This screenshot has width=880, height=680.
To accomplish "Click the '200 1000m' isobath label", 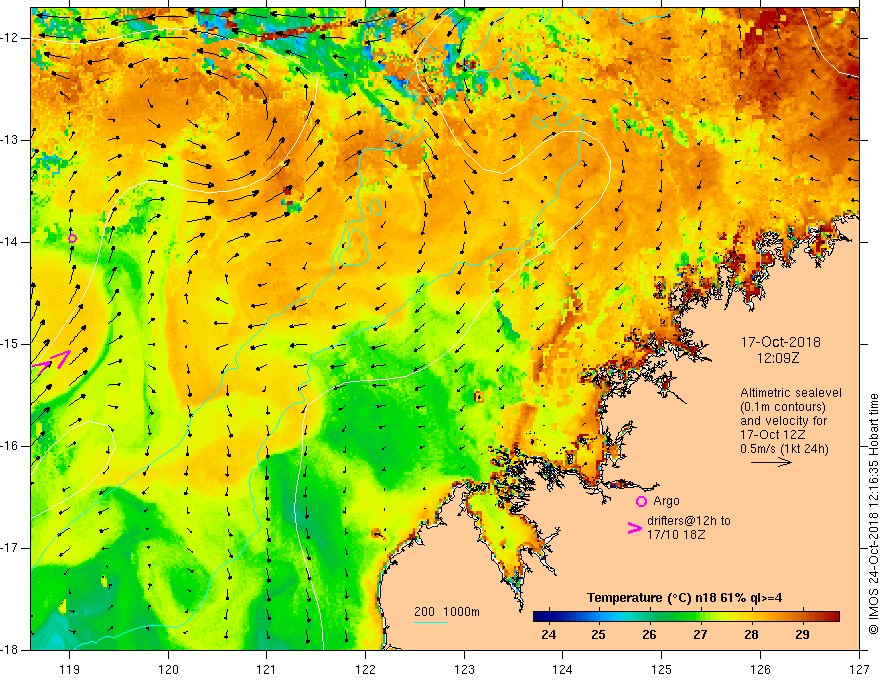I will coord(447,612).
